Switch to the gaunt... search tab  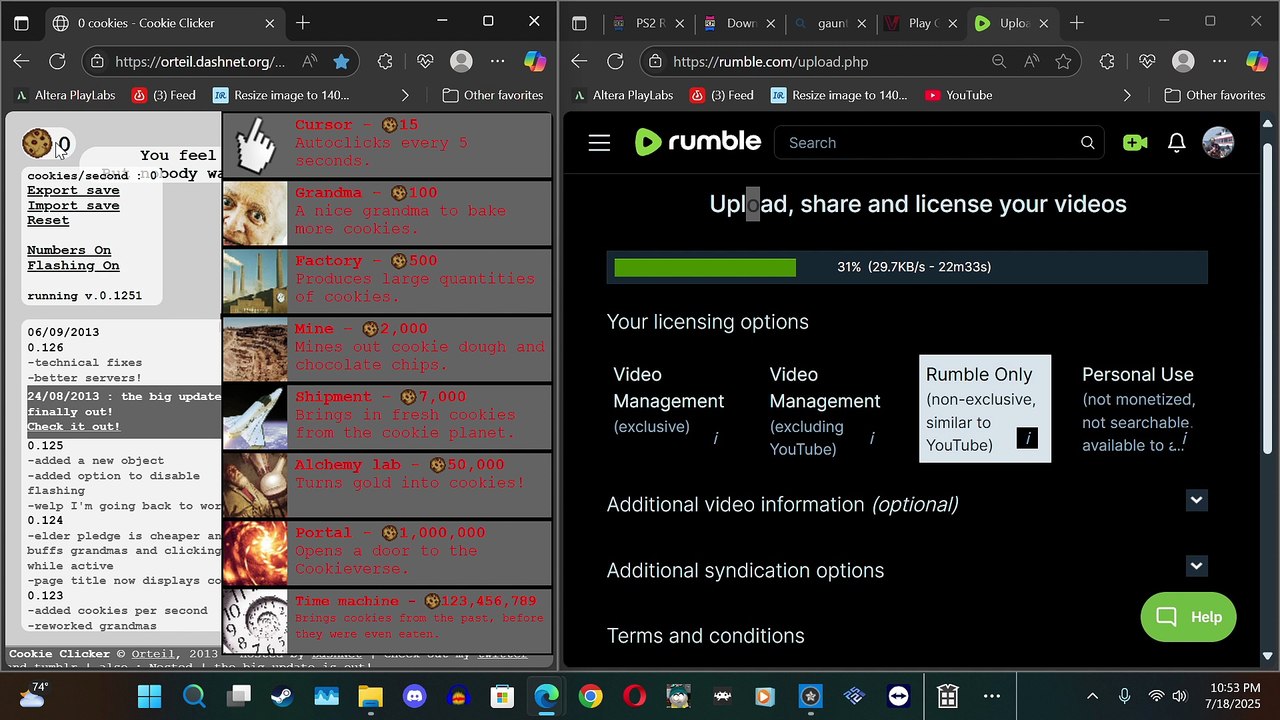(830, 23)
